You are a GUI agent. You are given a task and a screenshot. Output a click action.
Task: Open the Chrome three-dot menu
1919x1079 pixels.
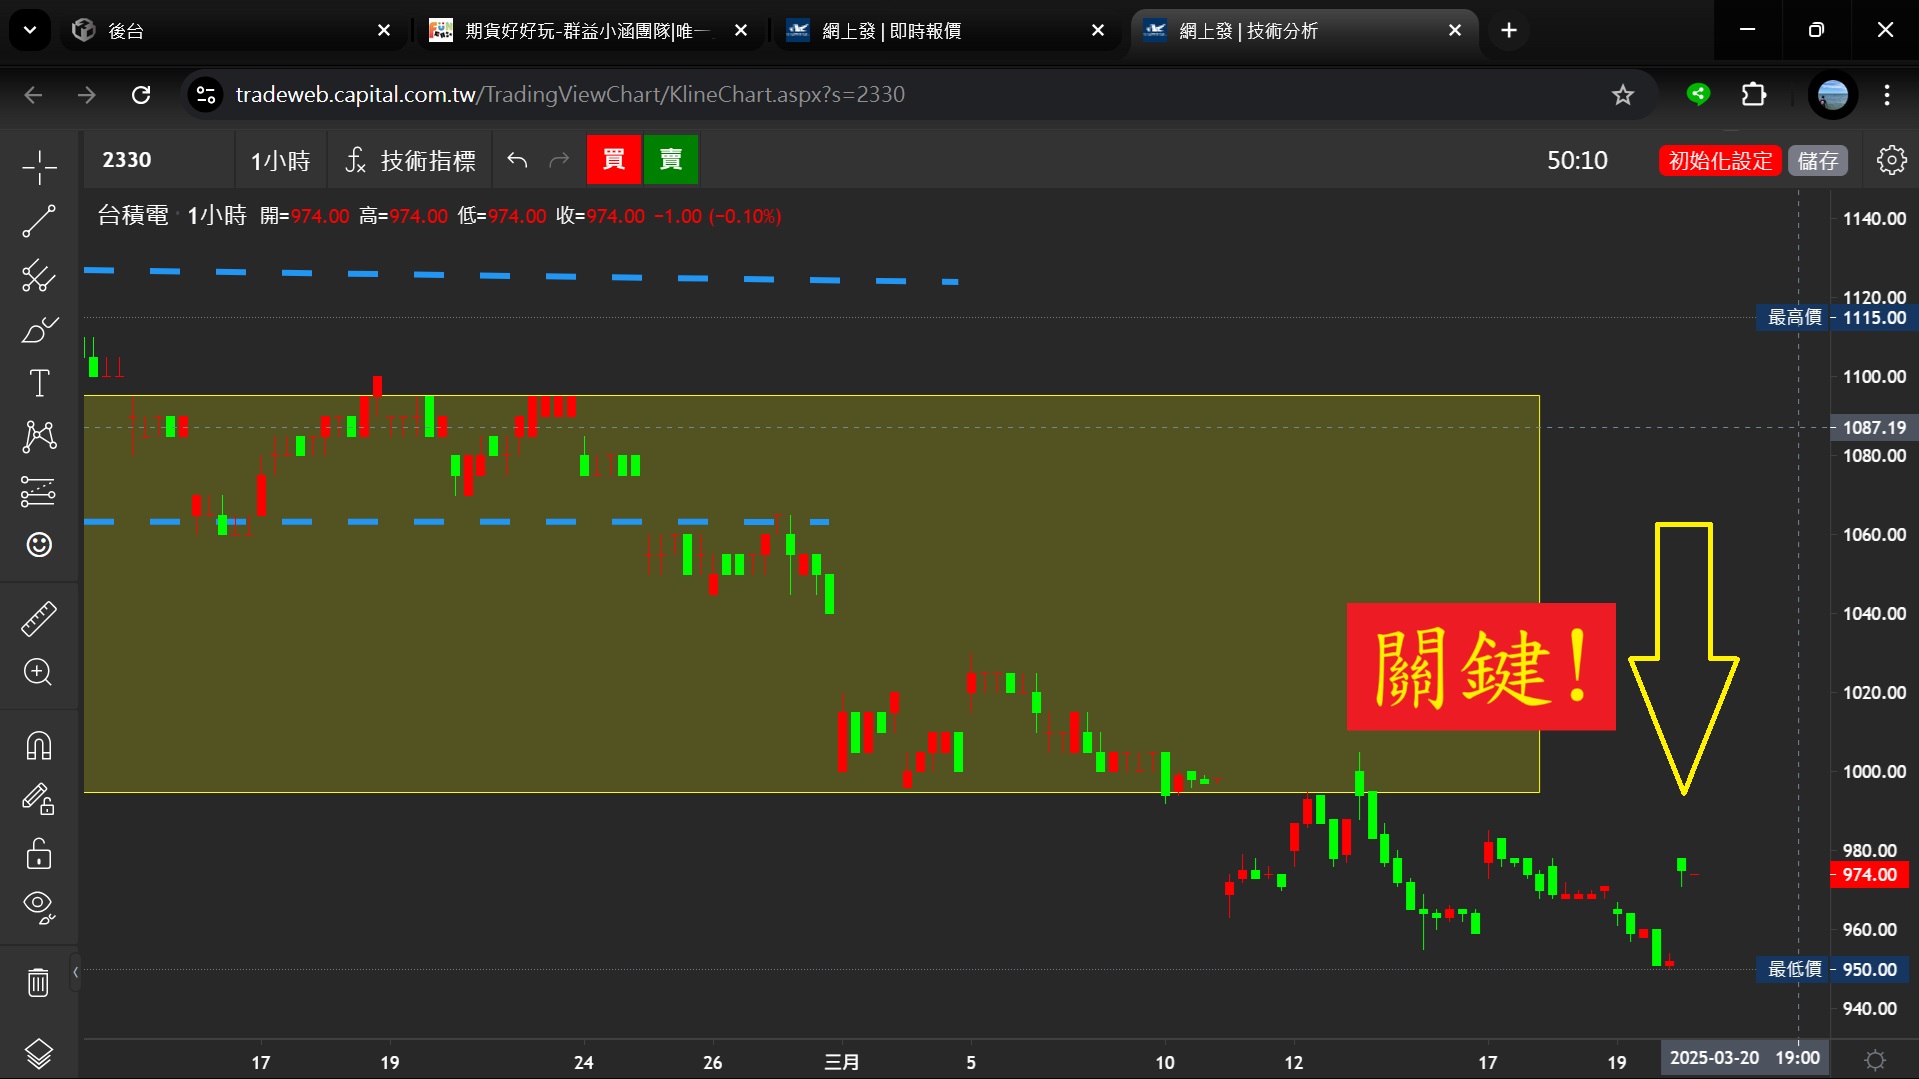pyautogui.click(x=1887, y=95)
